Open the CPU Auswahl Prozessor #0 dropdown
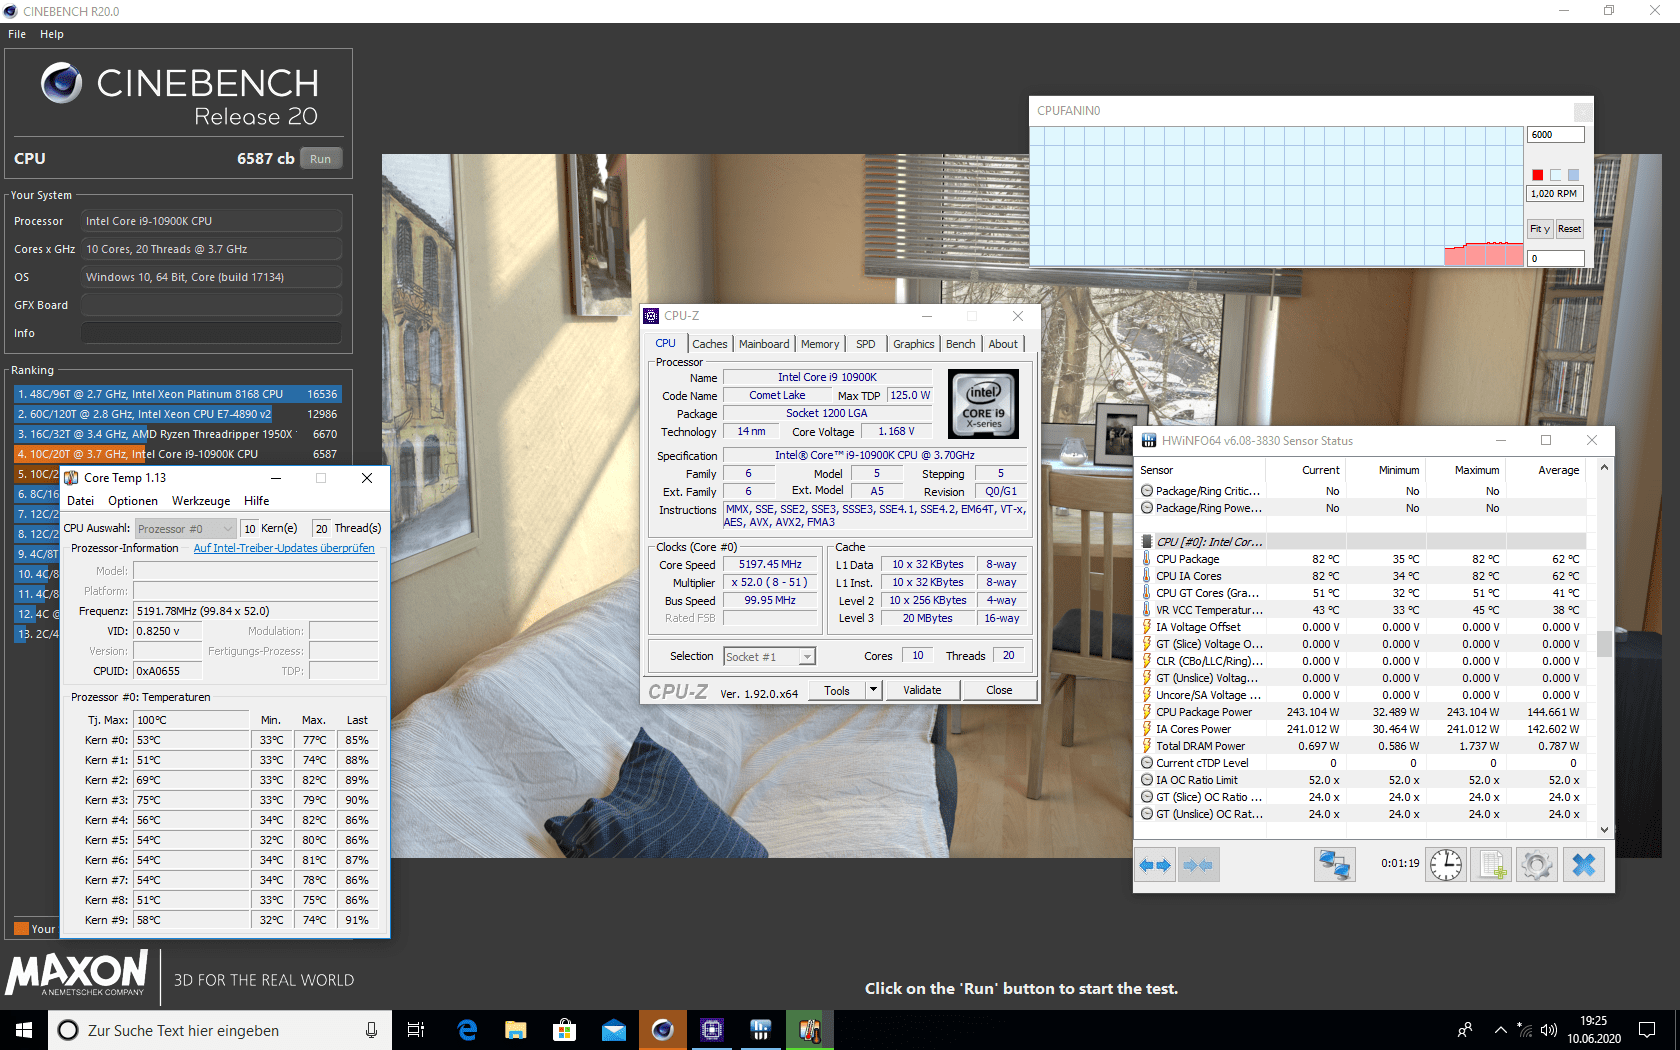This screenshot has width=1680, height=1050. (185, 528)
